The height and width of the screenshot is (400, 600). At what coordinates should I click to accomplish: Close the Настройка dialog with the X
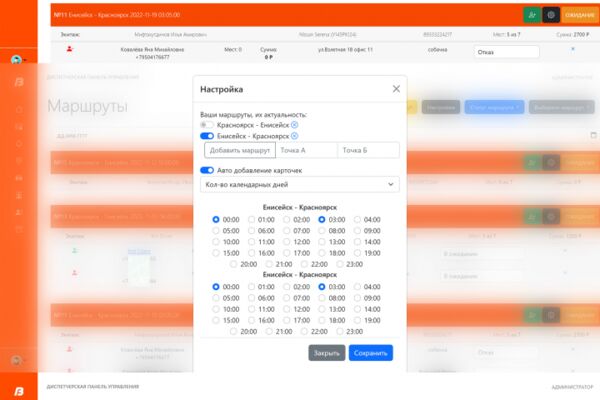(396, 89)
